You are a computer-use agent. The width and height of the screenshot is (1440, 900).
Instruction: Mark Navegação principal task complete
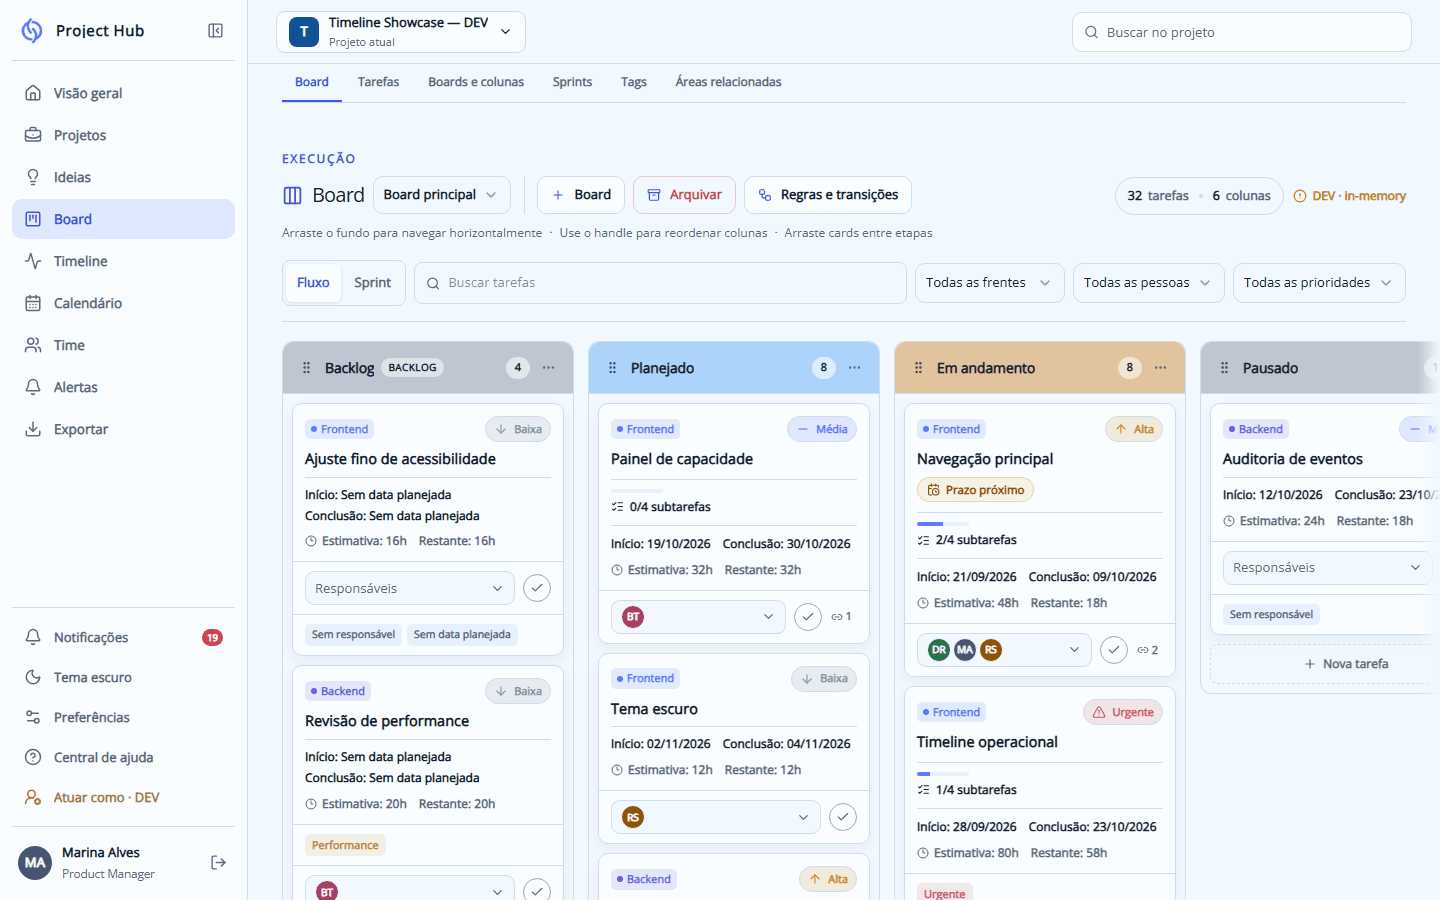tap(1114, 650)
